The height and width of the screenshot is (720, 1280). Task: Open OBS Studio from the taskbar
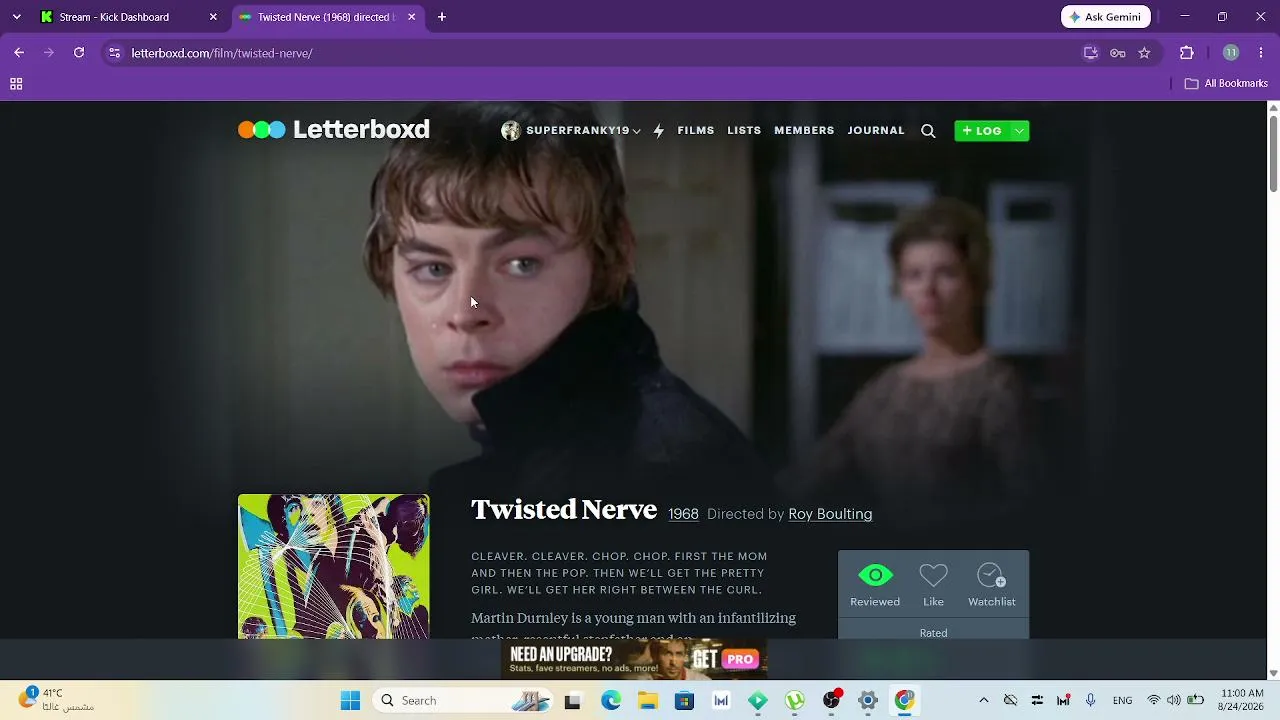coord(831,700)
